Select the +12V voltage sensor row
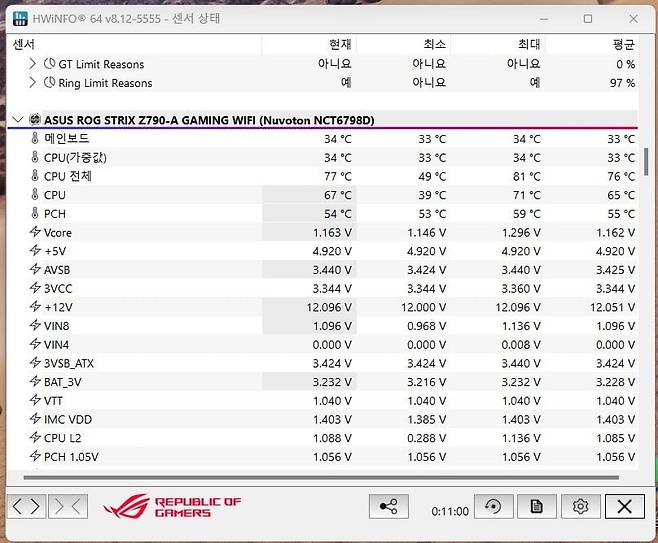 [323, 307]
